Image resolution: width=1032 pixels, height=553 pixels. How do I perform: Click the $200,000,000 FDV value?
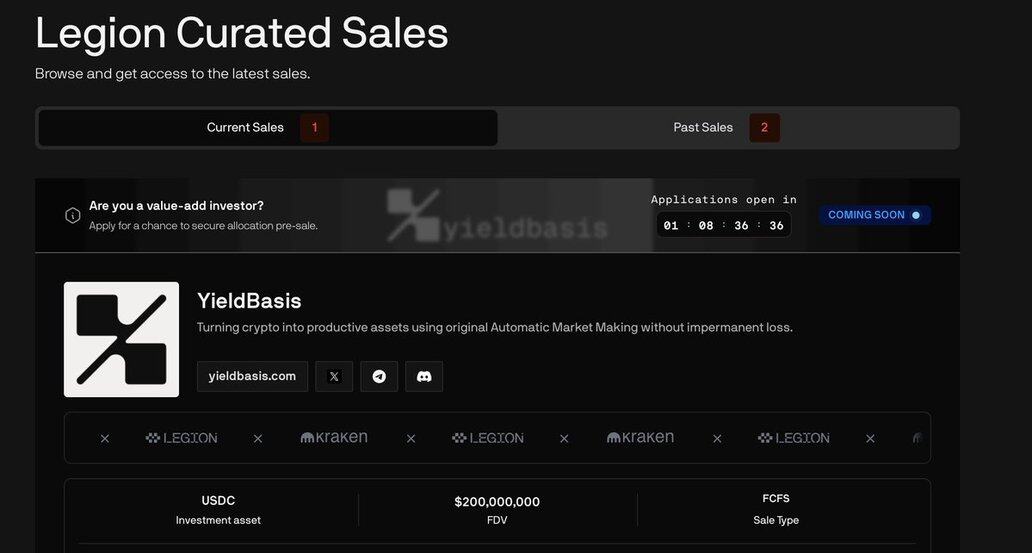click(497, 502)
